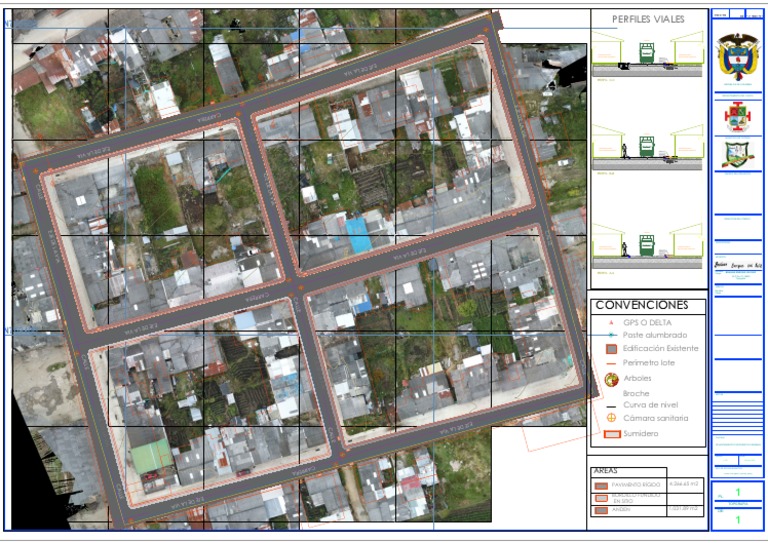Click the Arboles tree symbol in legend
The image size is (768, 543).
pos(611,379)
